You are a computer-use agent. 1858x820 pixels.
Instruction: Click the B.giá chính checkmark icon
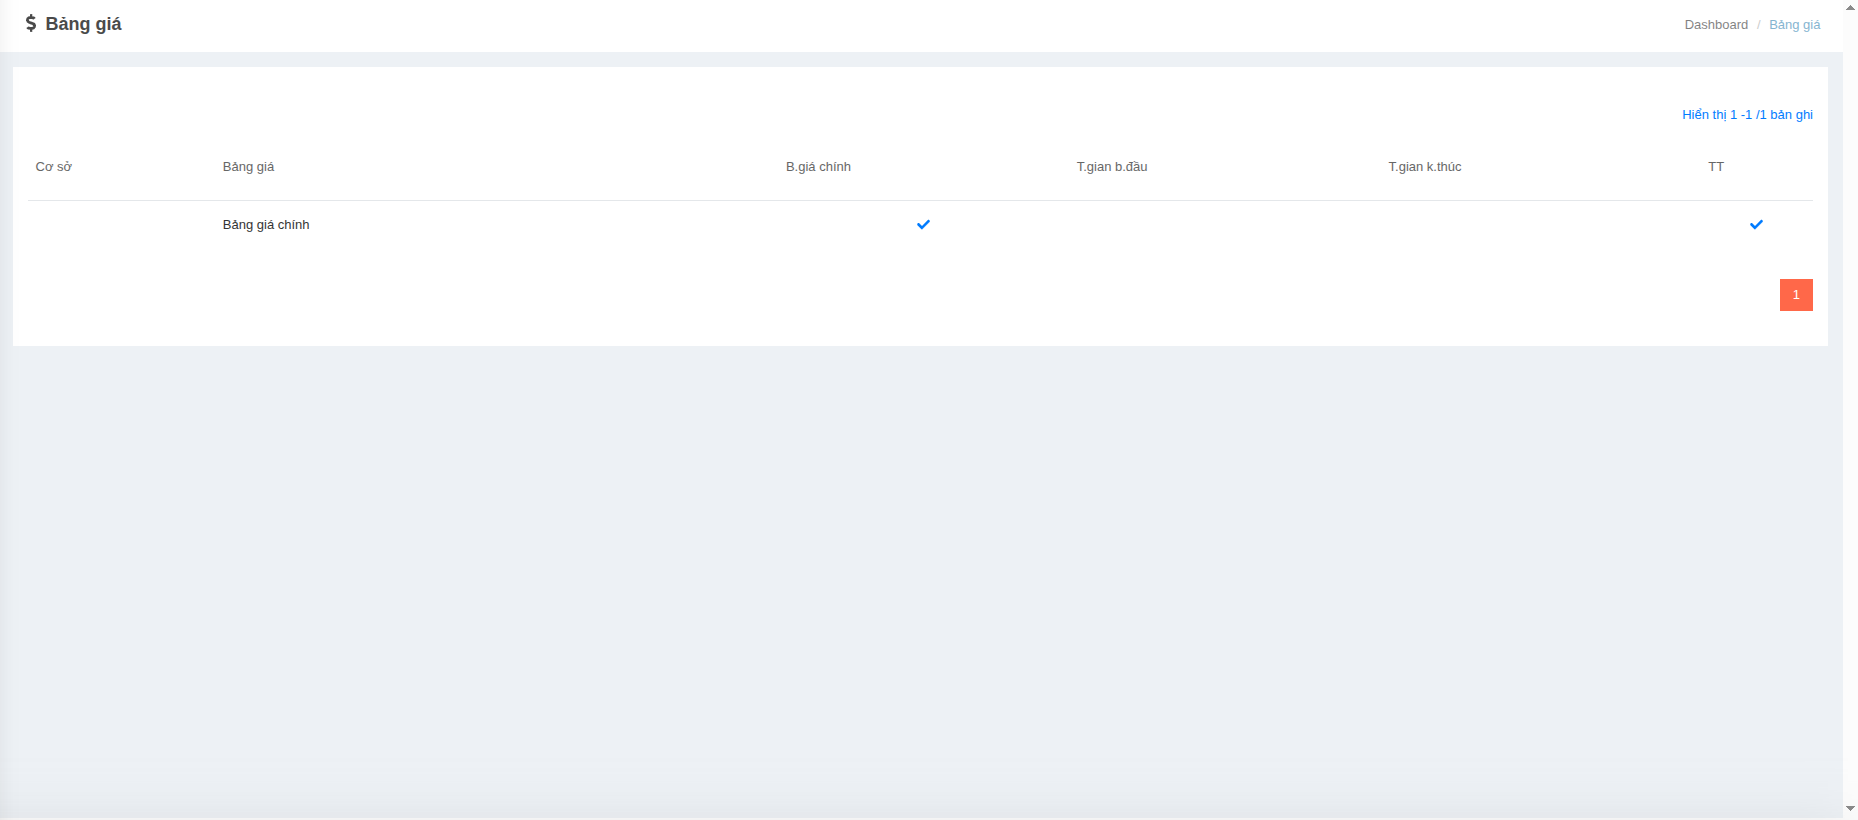pyautogui.click(x=923, y=225)
